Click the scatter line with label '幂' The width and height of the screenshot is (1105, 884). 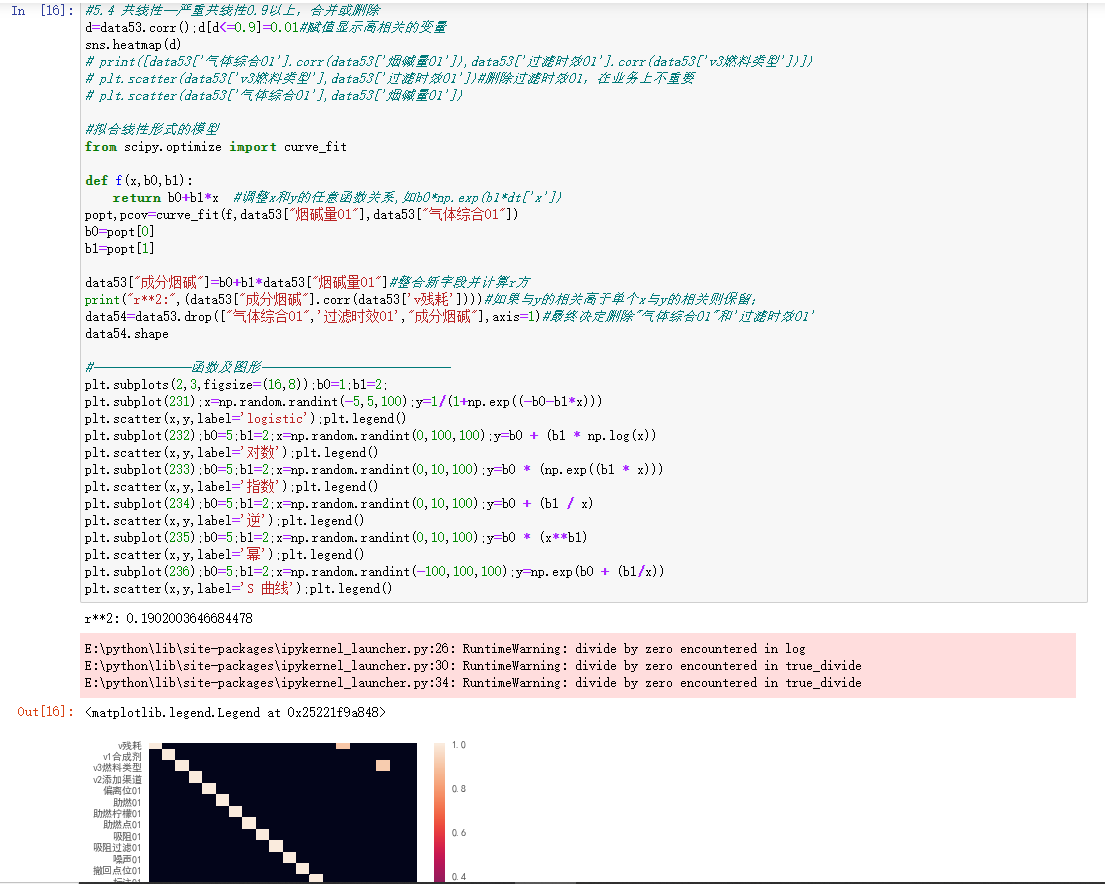coord(224,554)
